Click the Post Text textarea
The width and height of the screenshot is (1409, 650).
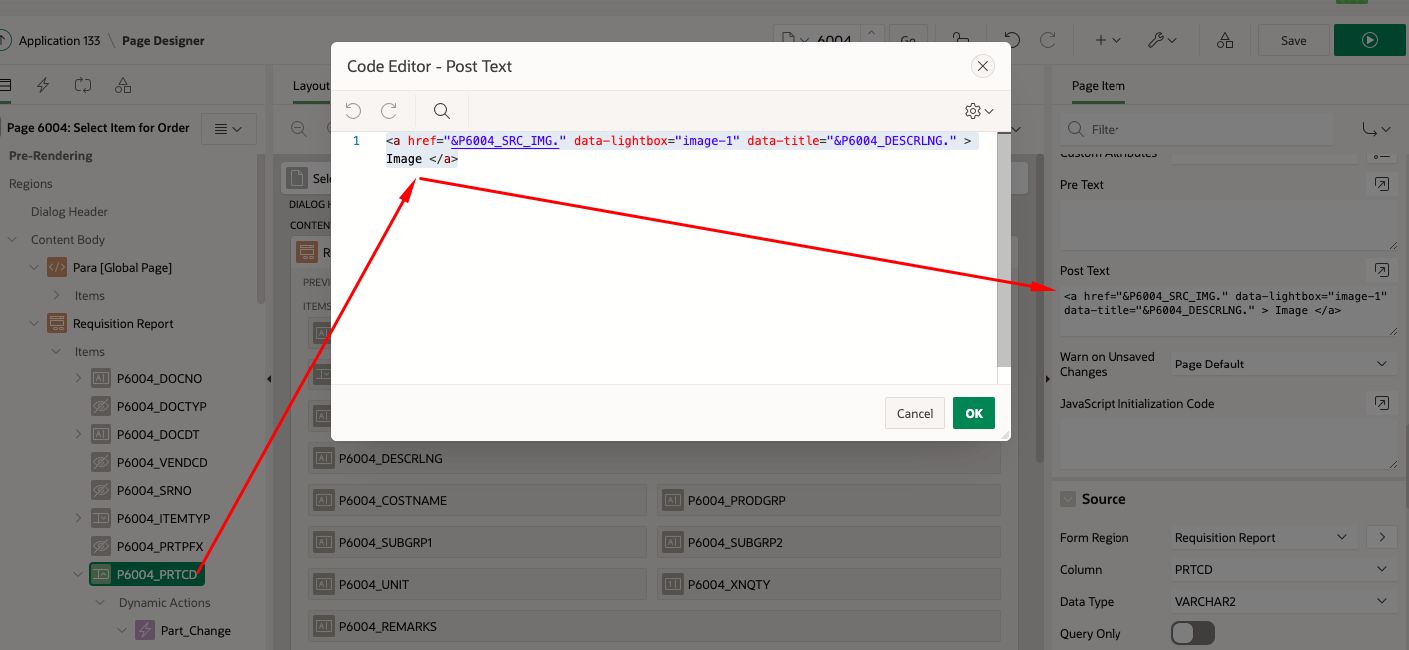[x=1228, y=310]
